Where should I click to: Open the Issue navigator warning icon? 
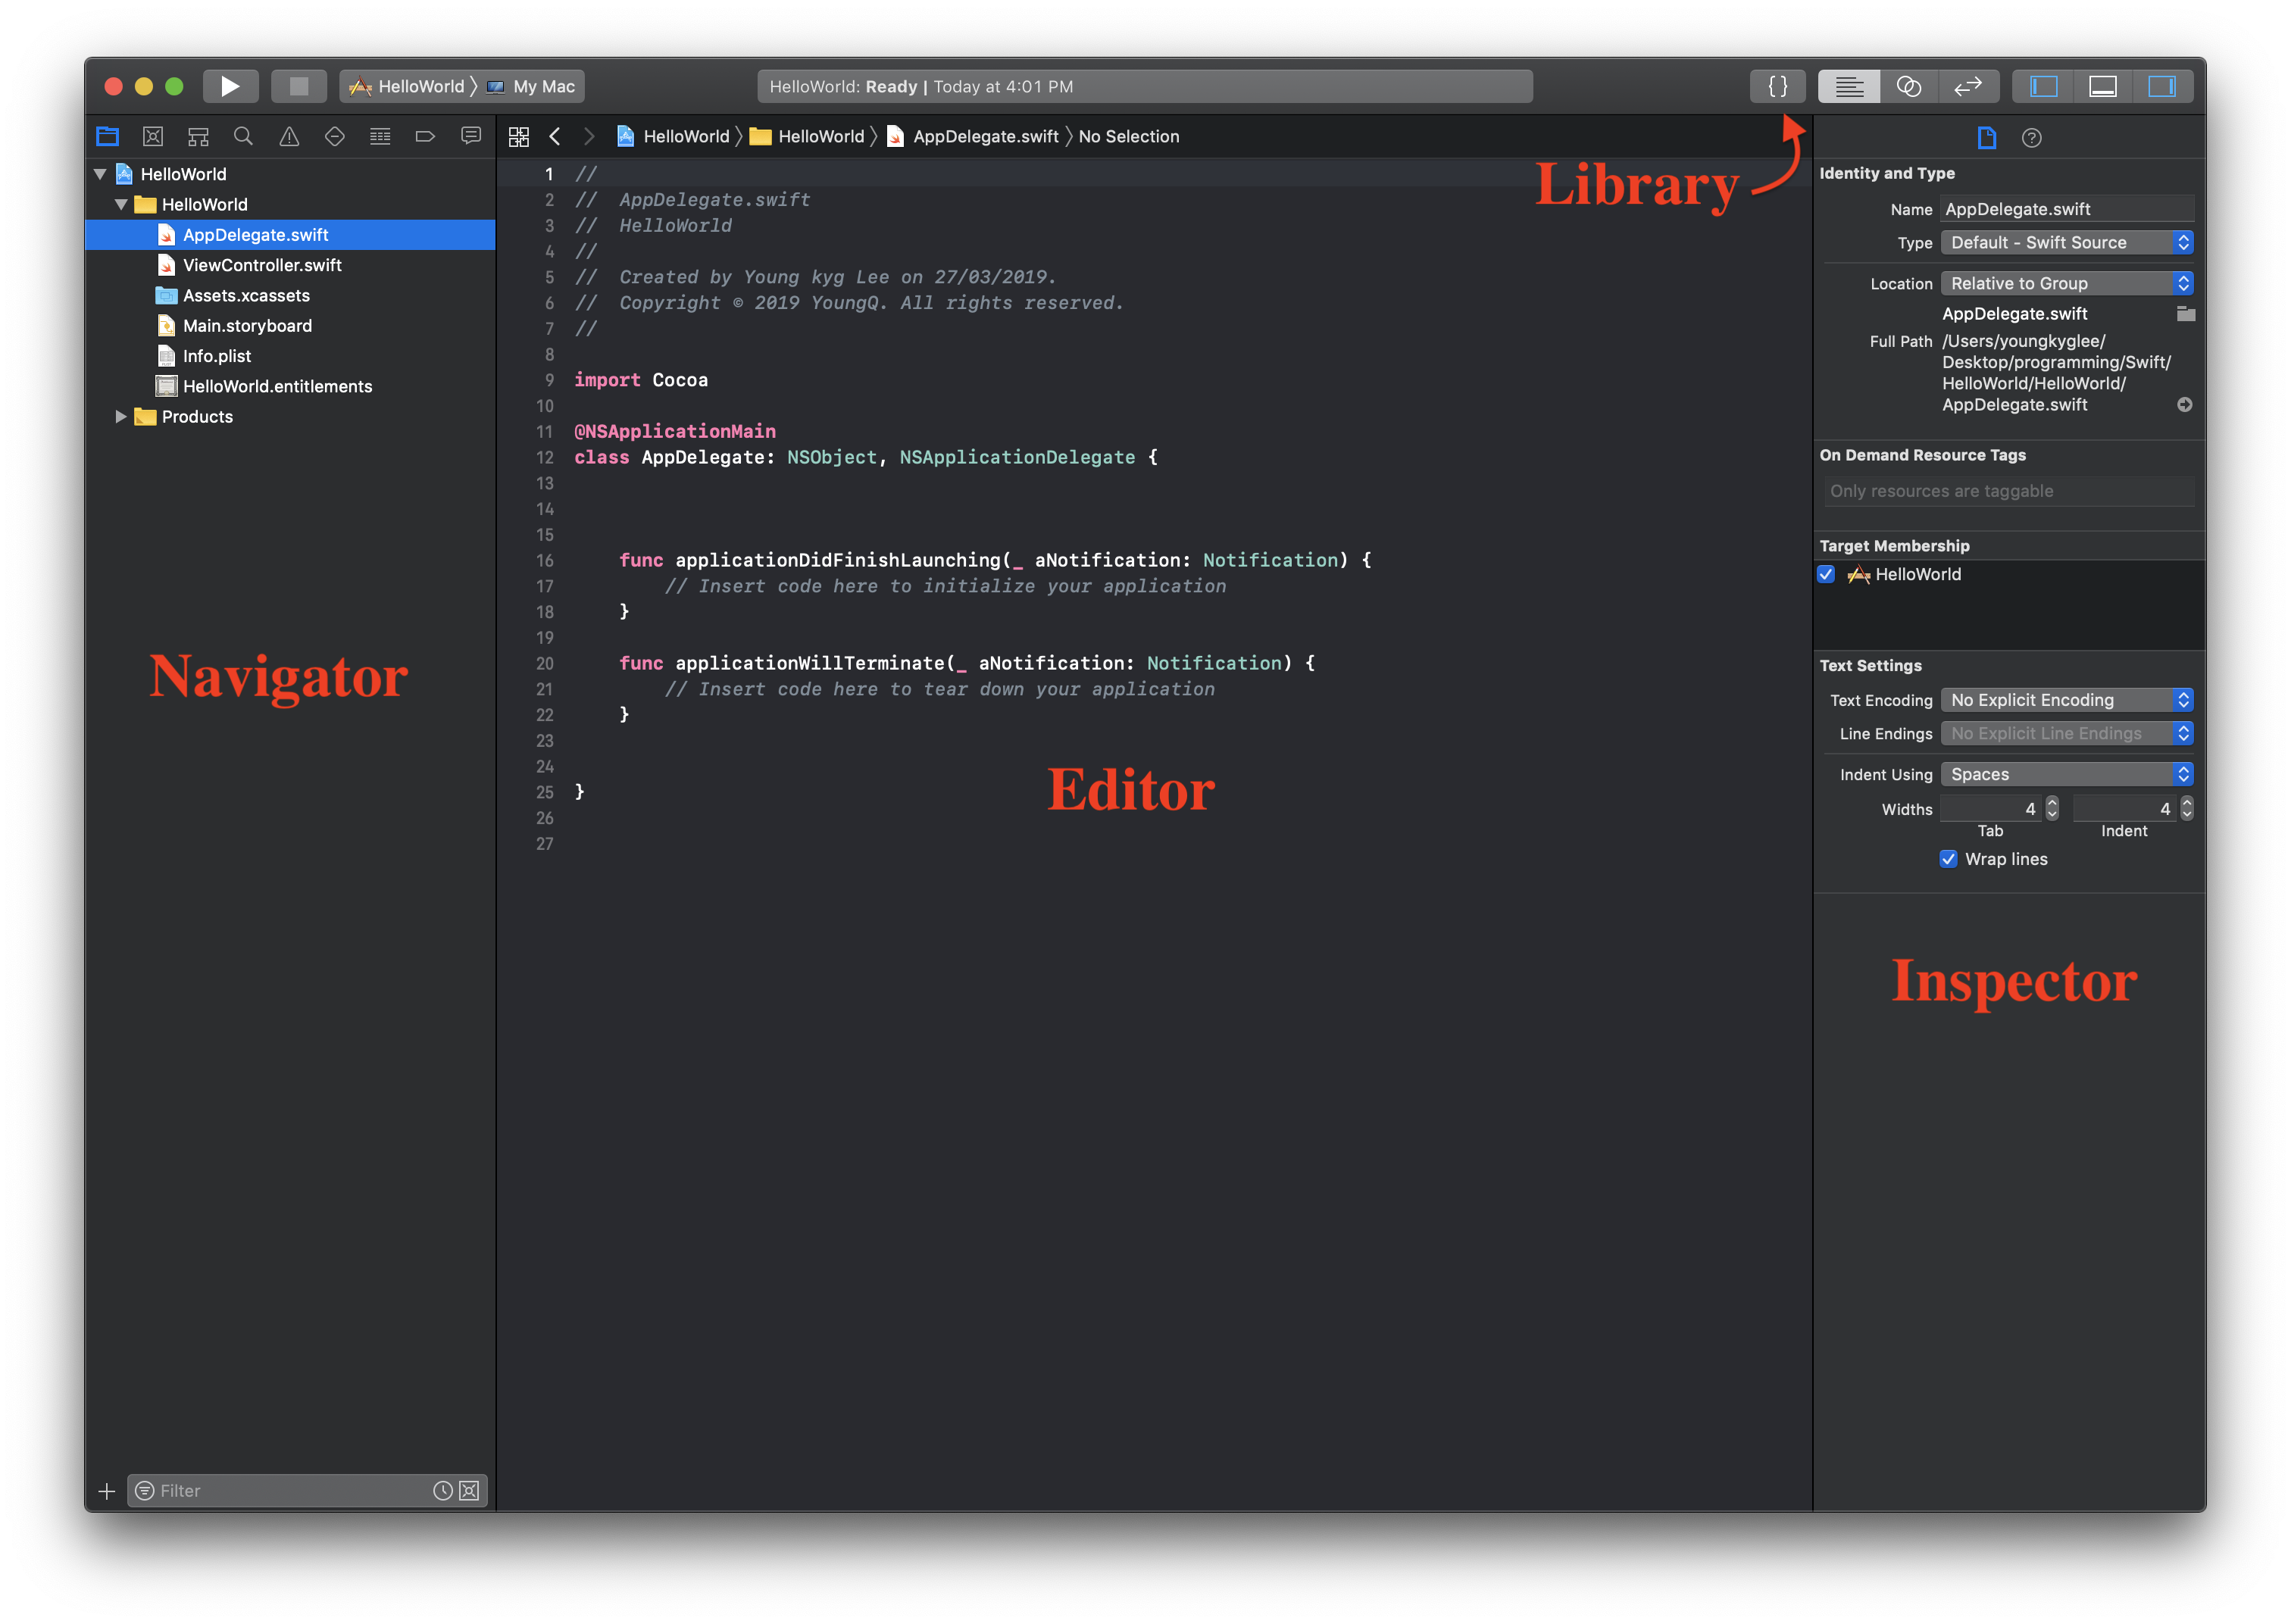(289, 137)
